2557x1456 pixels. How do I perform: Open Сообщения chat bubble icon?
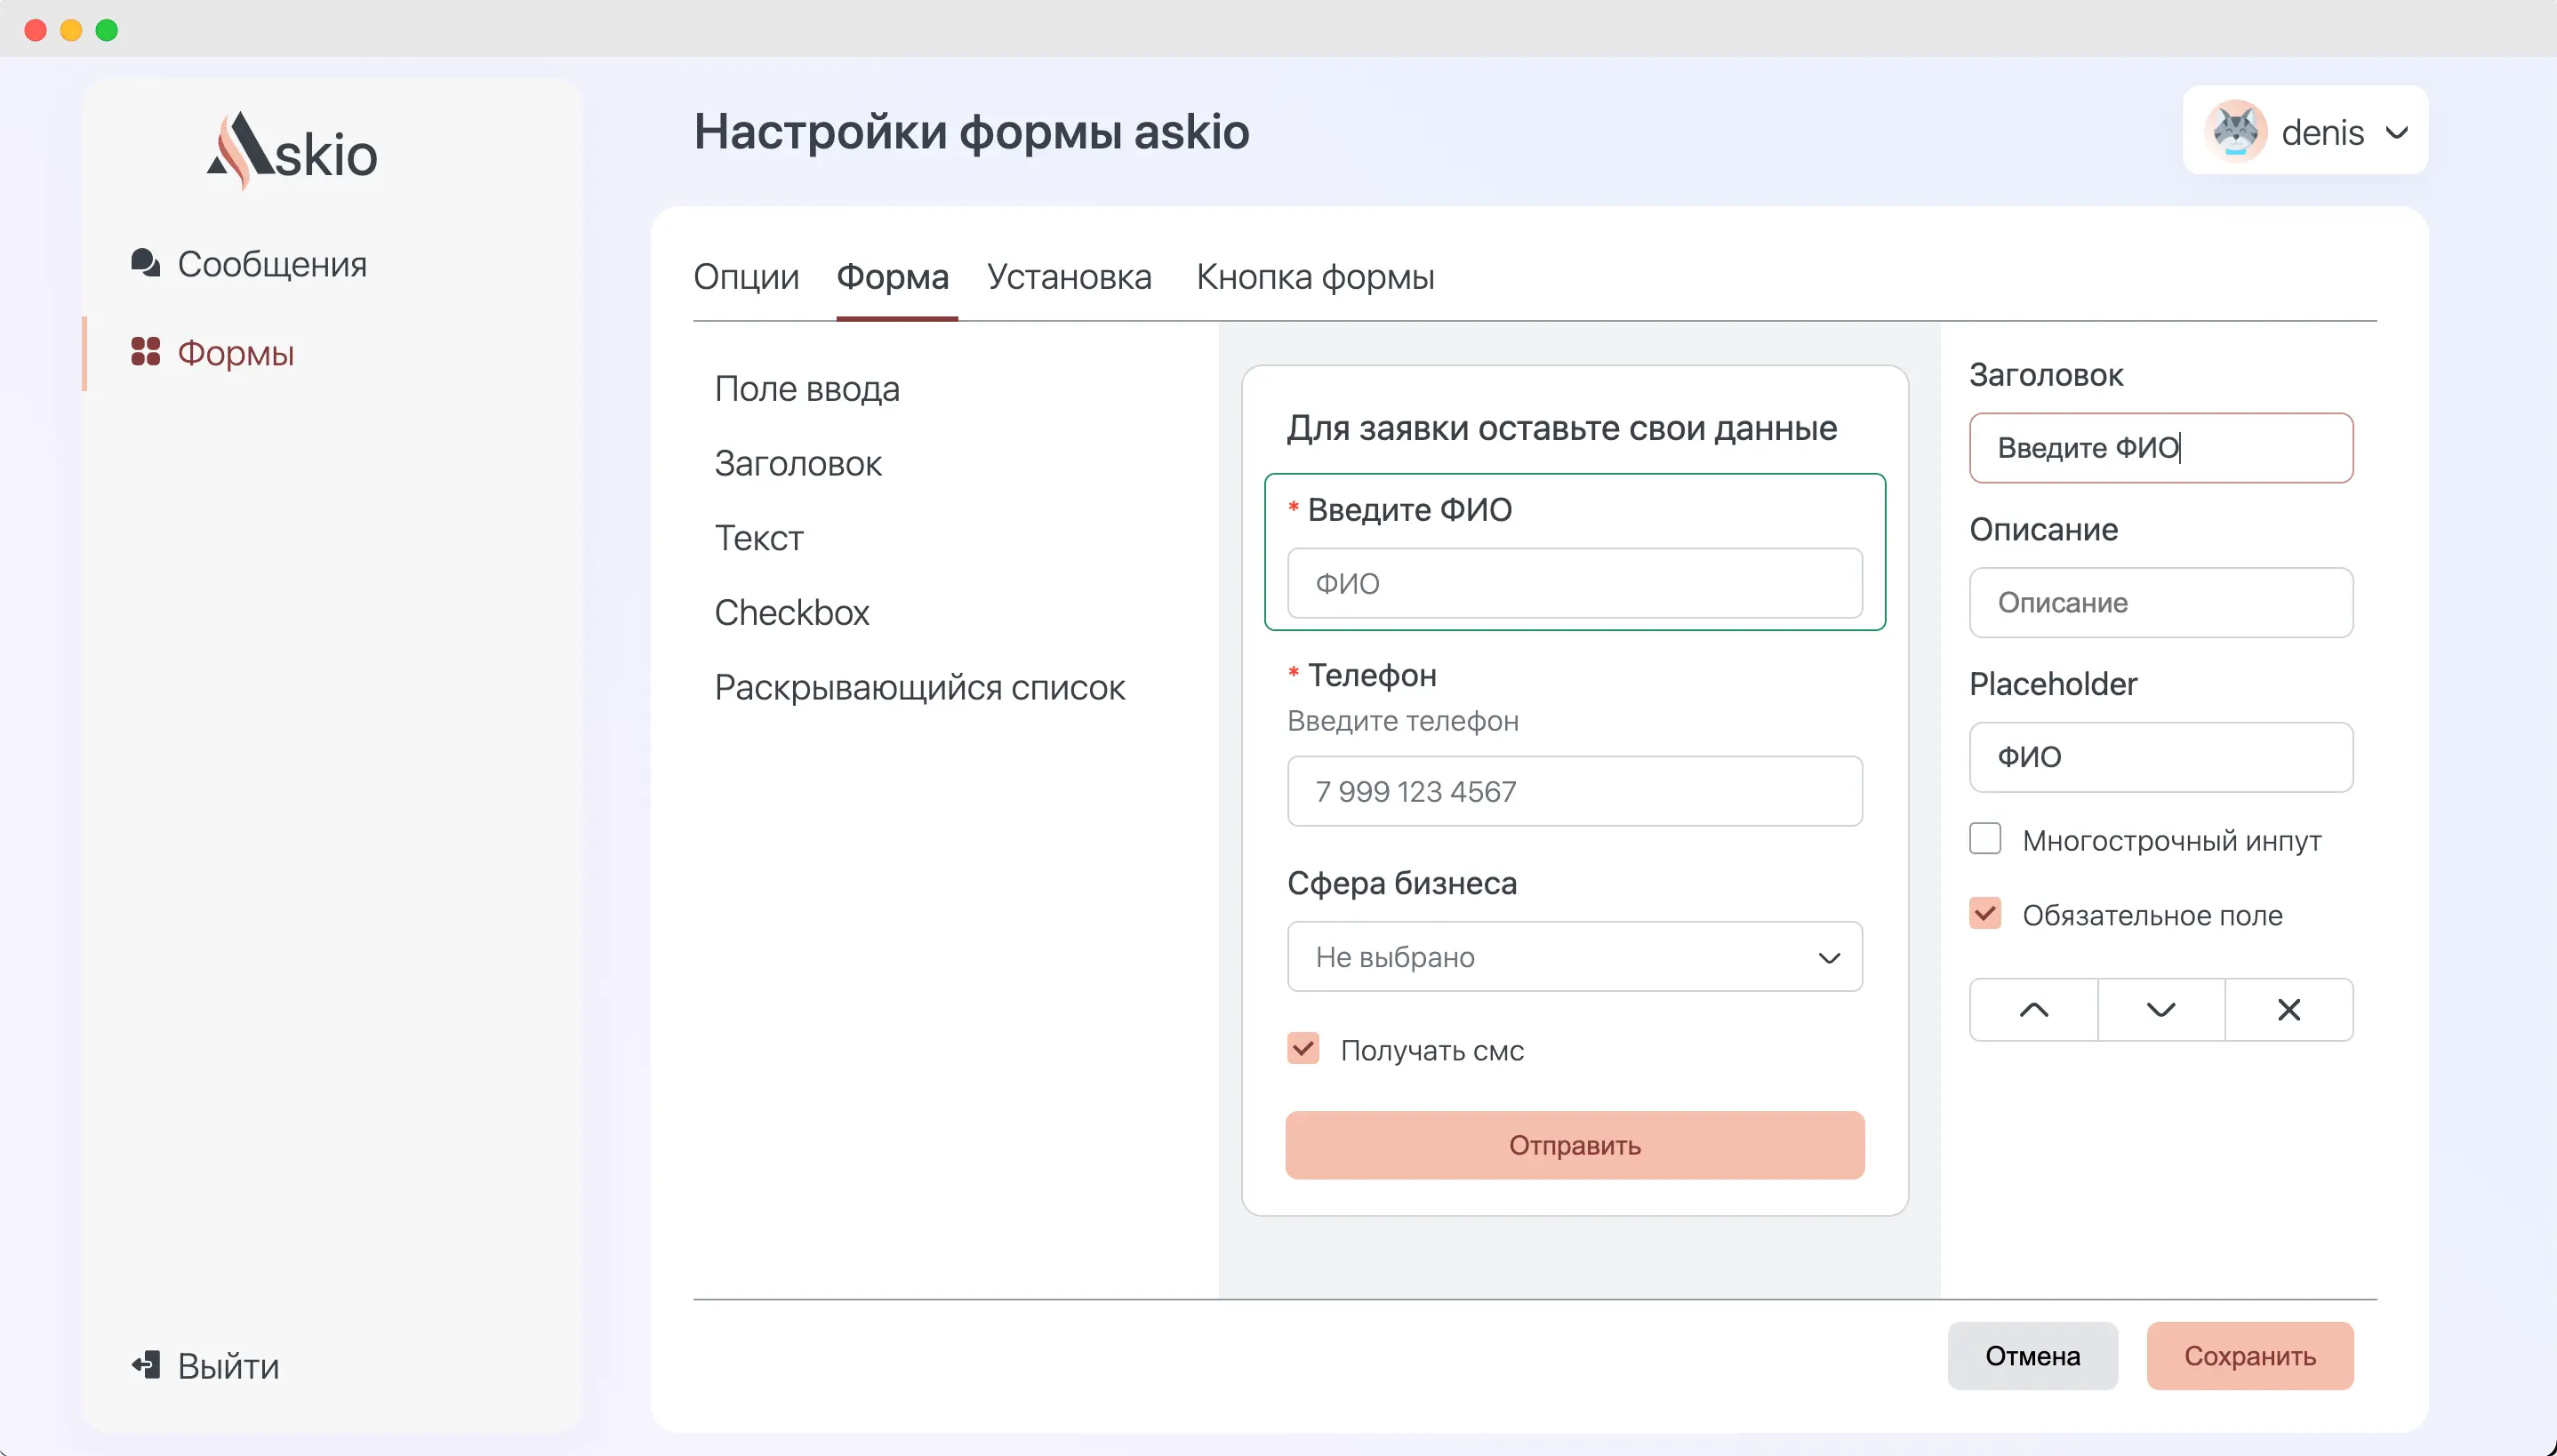coord(145,263)
